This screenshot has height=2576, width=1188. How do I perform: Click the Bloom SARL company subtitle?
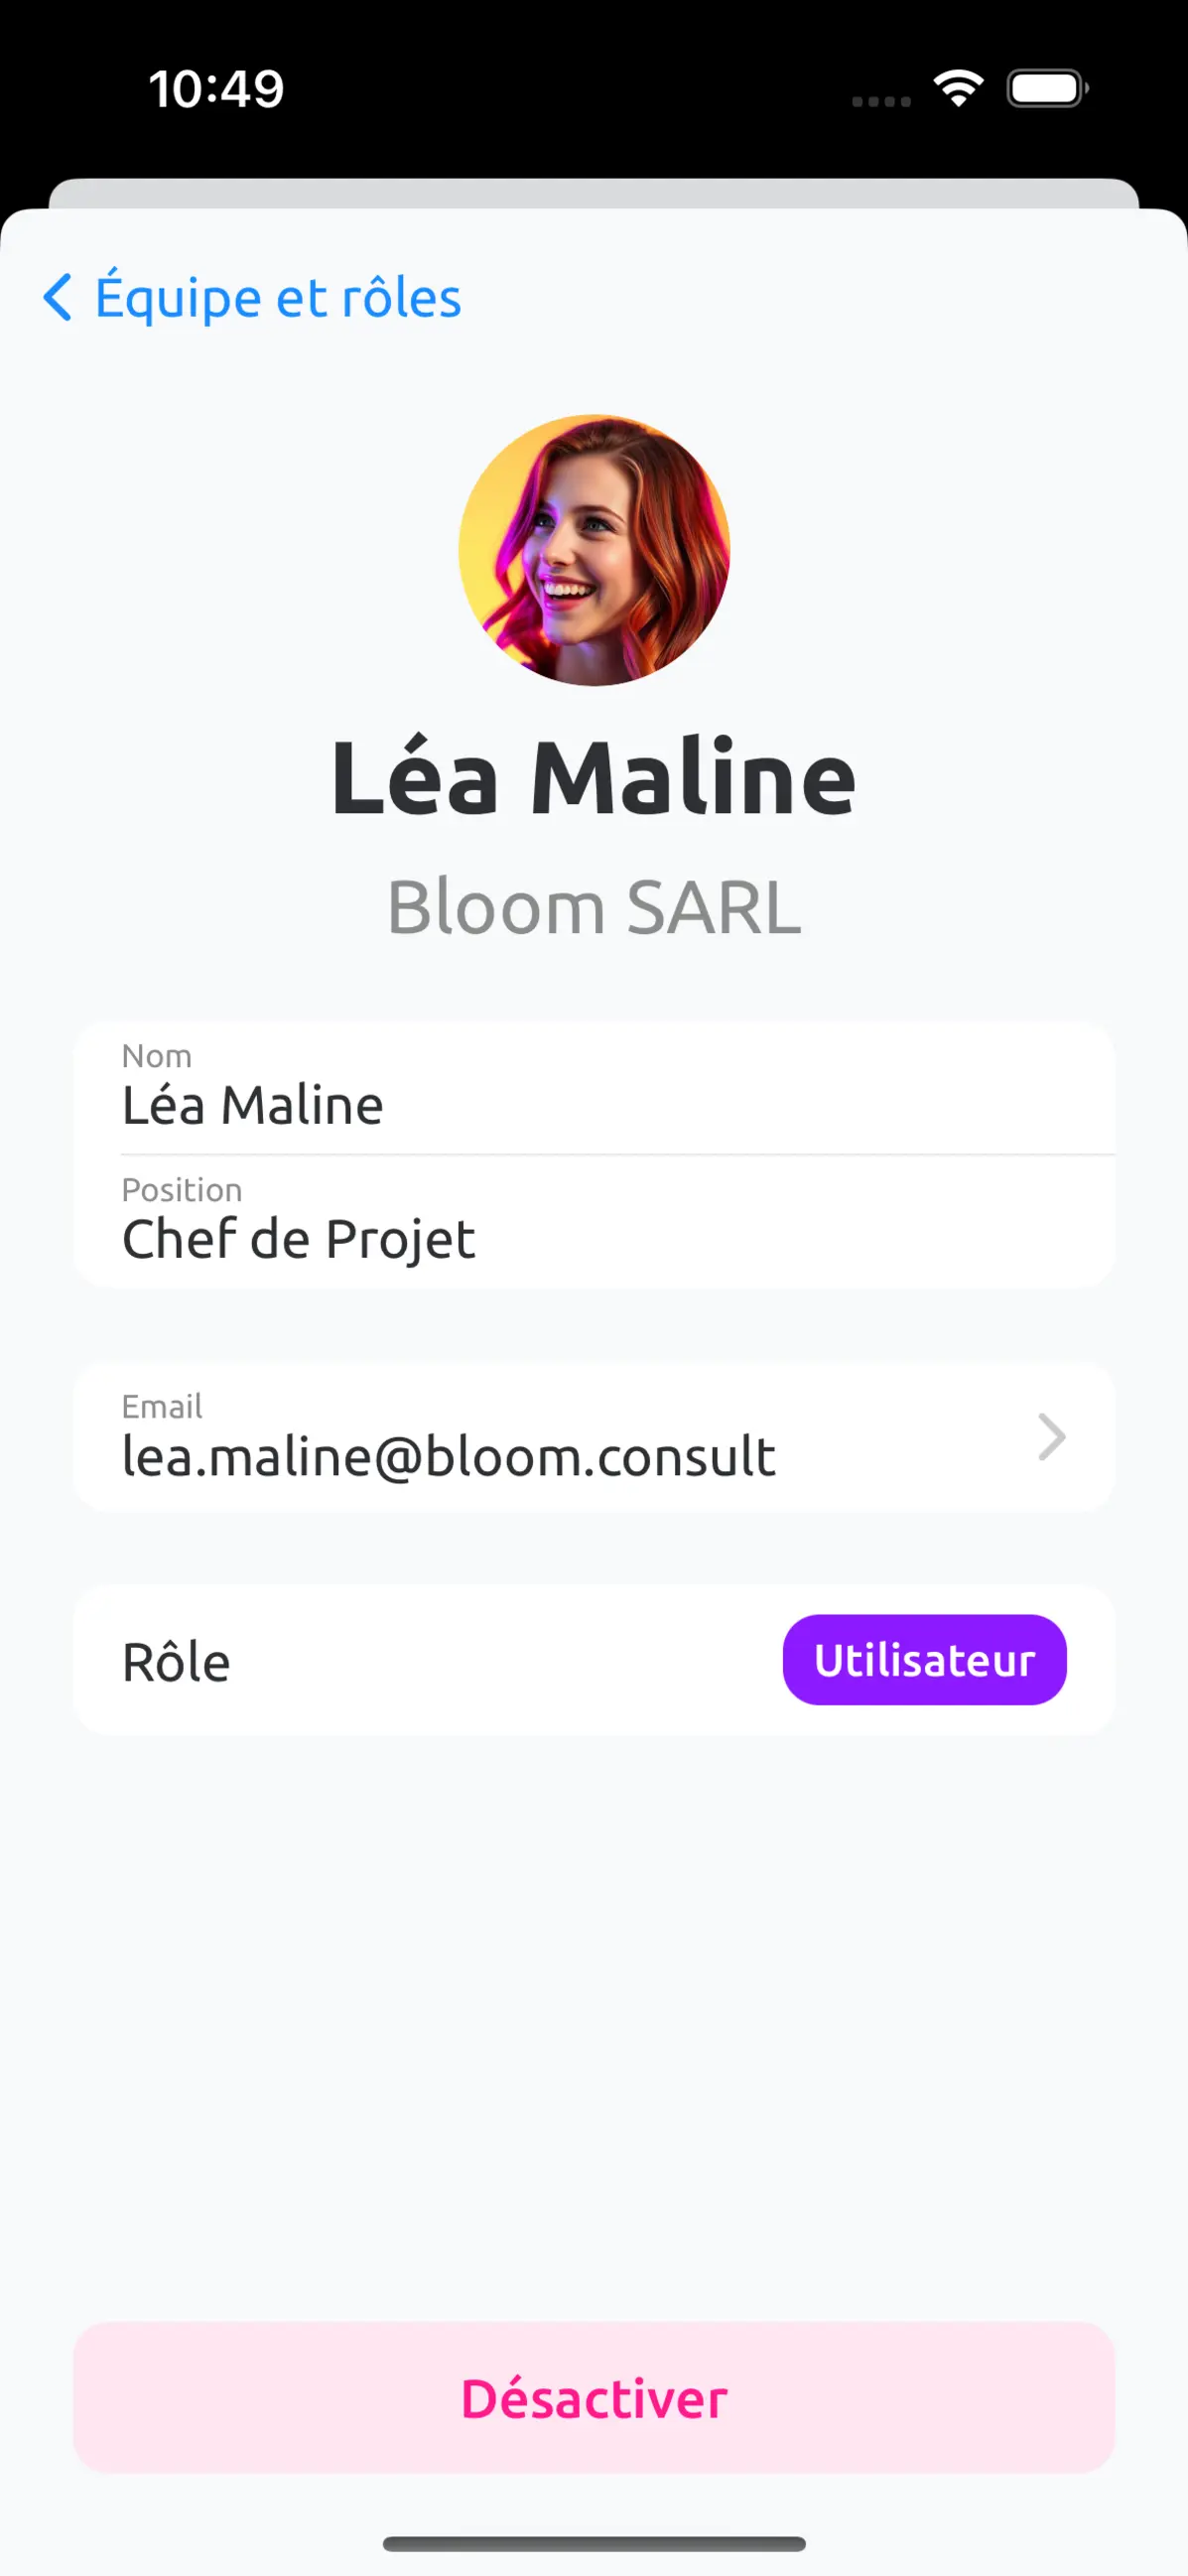[x=594, y=907]
